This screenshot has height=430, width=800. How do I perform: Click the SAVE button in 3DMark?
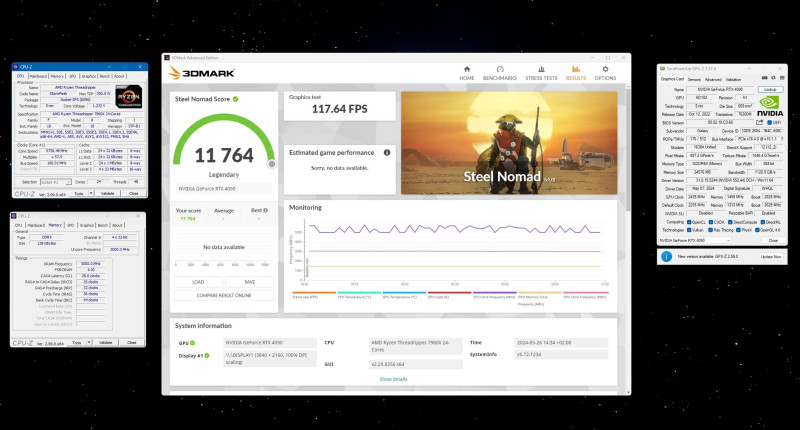pos(249,282)
